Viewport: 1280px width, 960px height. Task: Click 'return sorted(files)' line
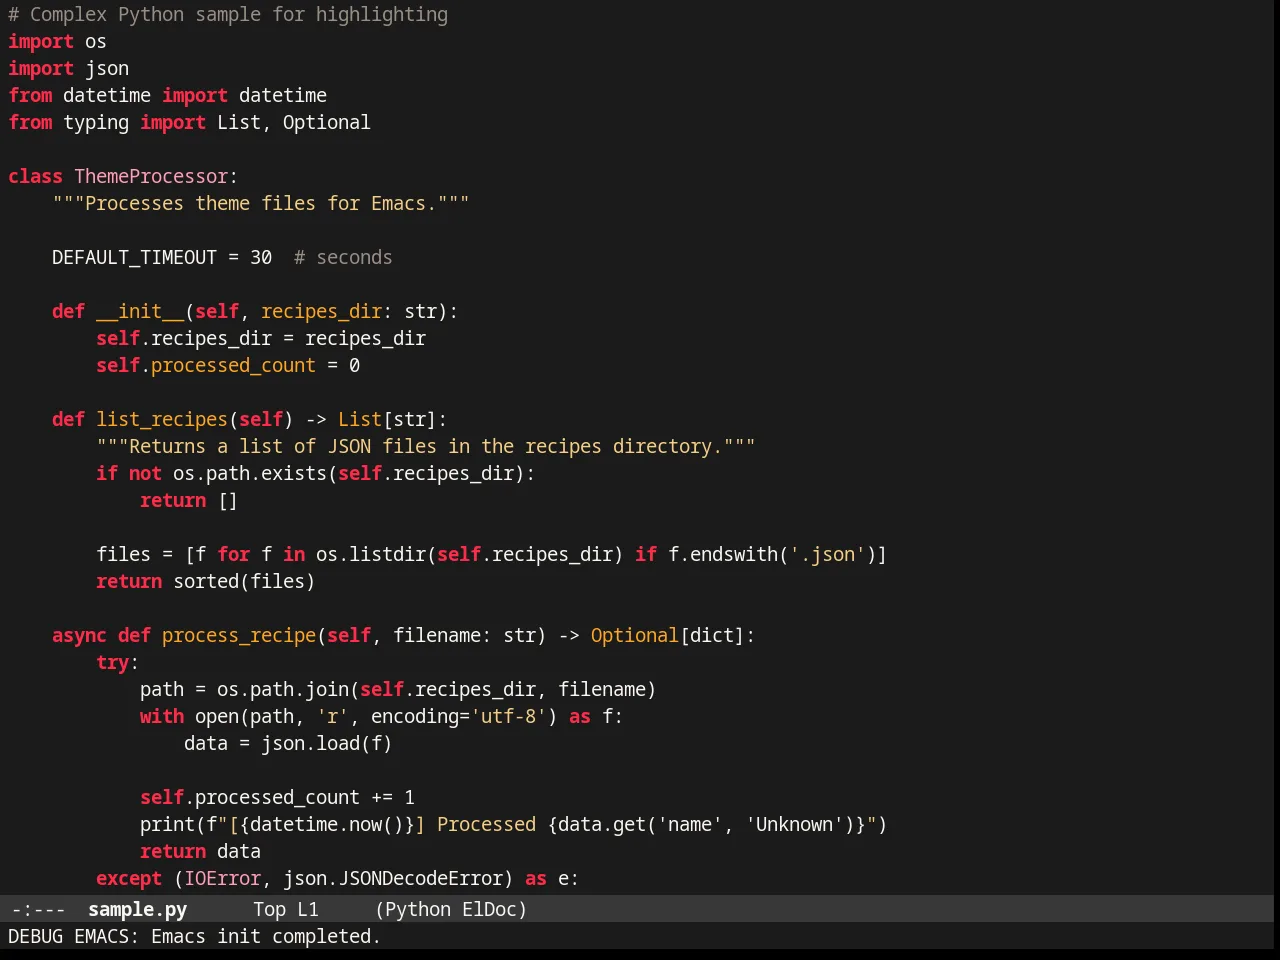[206, 581]
